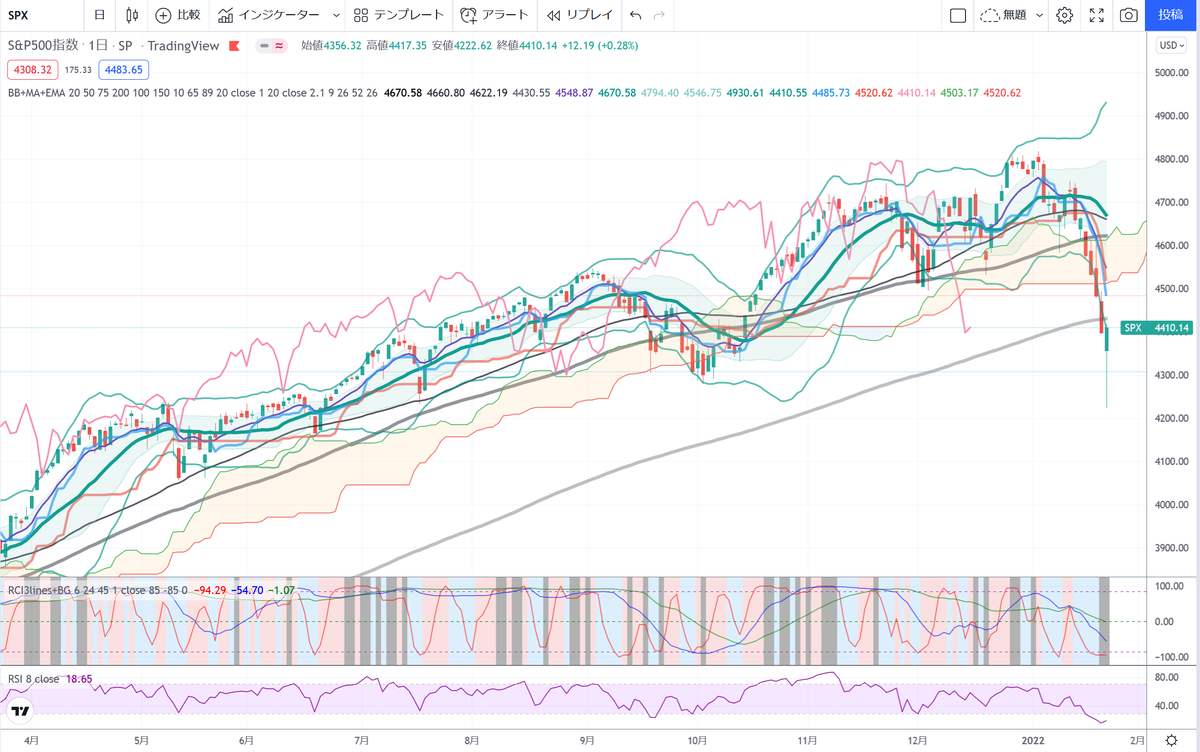Click the SPX 4410.14 price label on axis
The height and width of the screenshot is (752, 1200).
tap(1157, 328)
